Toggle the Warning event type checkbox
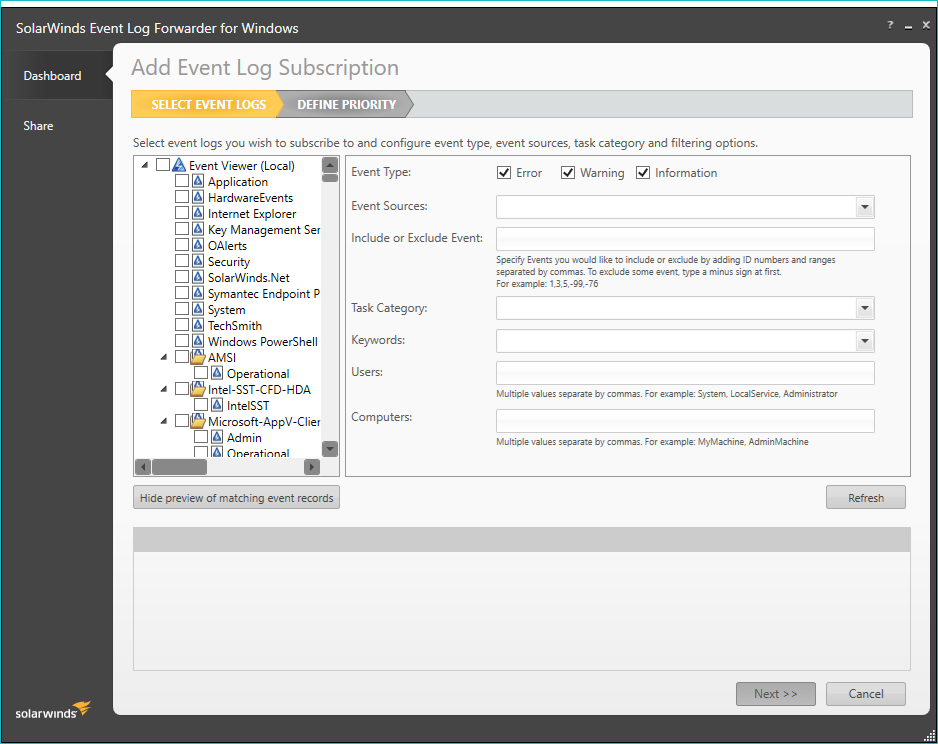Image resolution: width=938 pixels, height=744 pixels. coord(568,173)
